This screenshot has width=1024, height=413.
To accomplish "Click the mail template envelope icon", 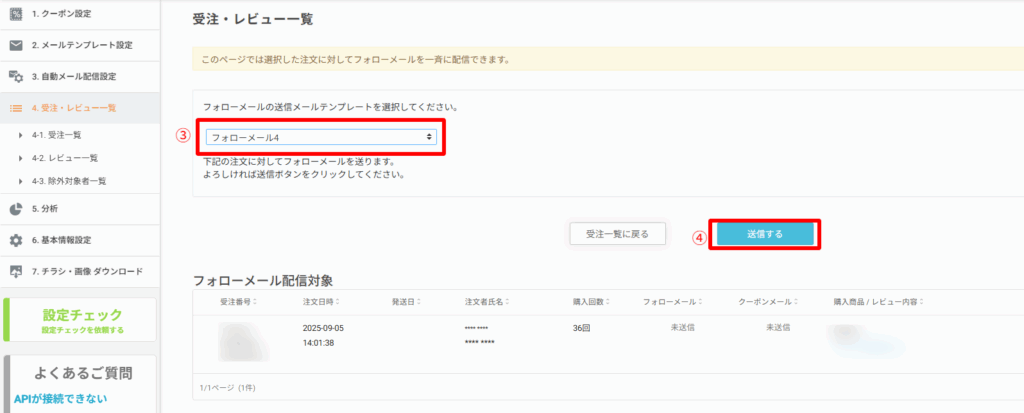I will pyautogui.click(x=16, y=45).
